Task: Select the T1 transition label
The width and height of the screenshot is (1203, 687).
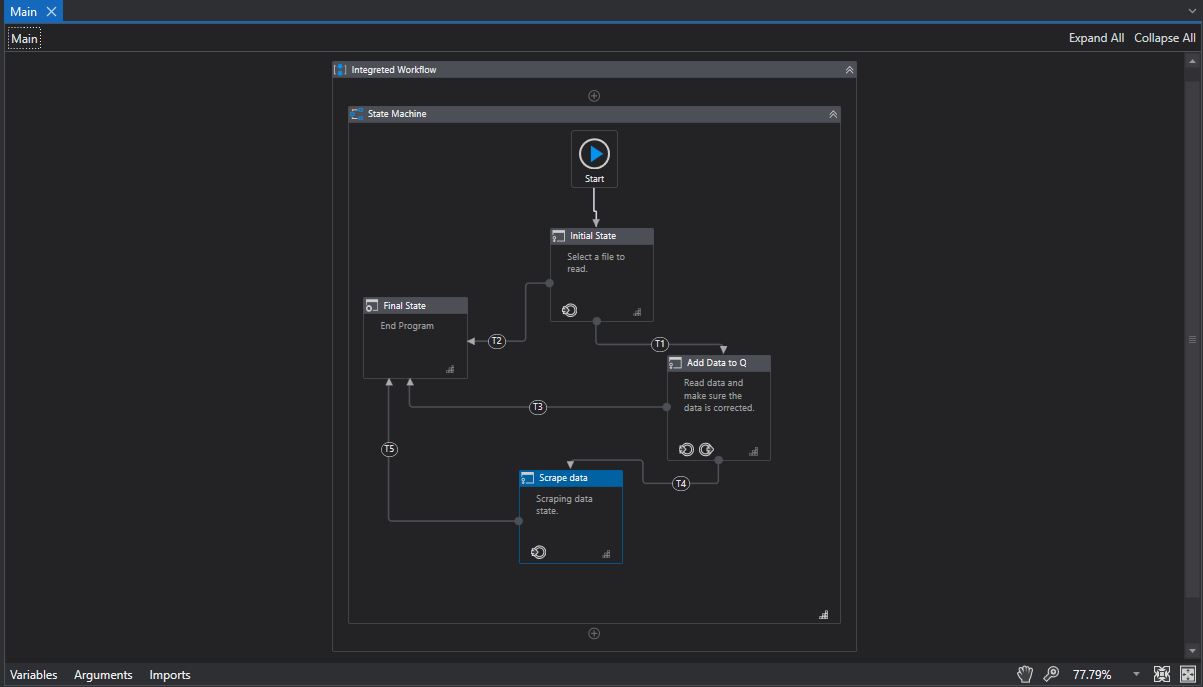Action: point(660,344)
